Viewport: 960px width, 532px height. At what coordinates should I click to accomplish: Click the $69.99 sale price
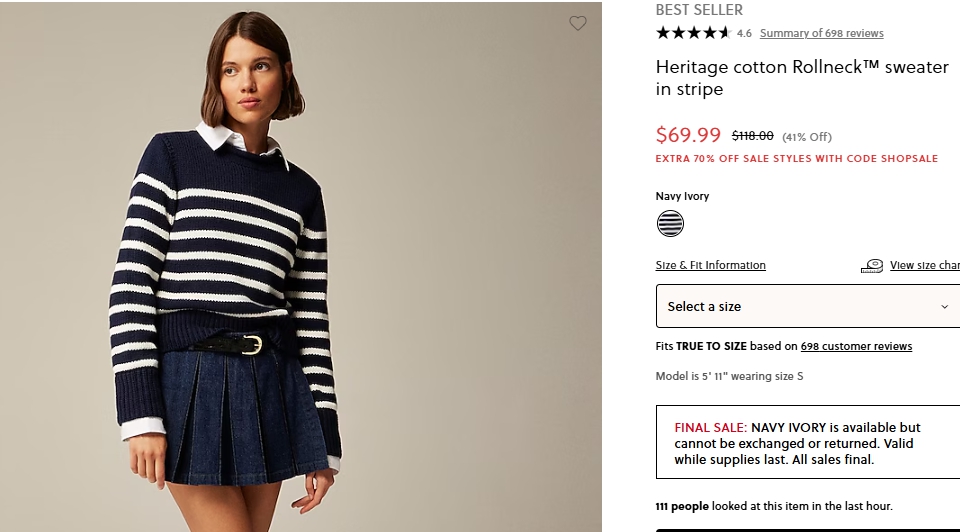point(688,135)
